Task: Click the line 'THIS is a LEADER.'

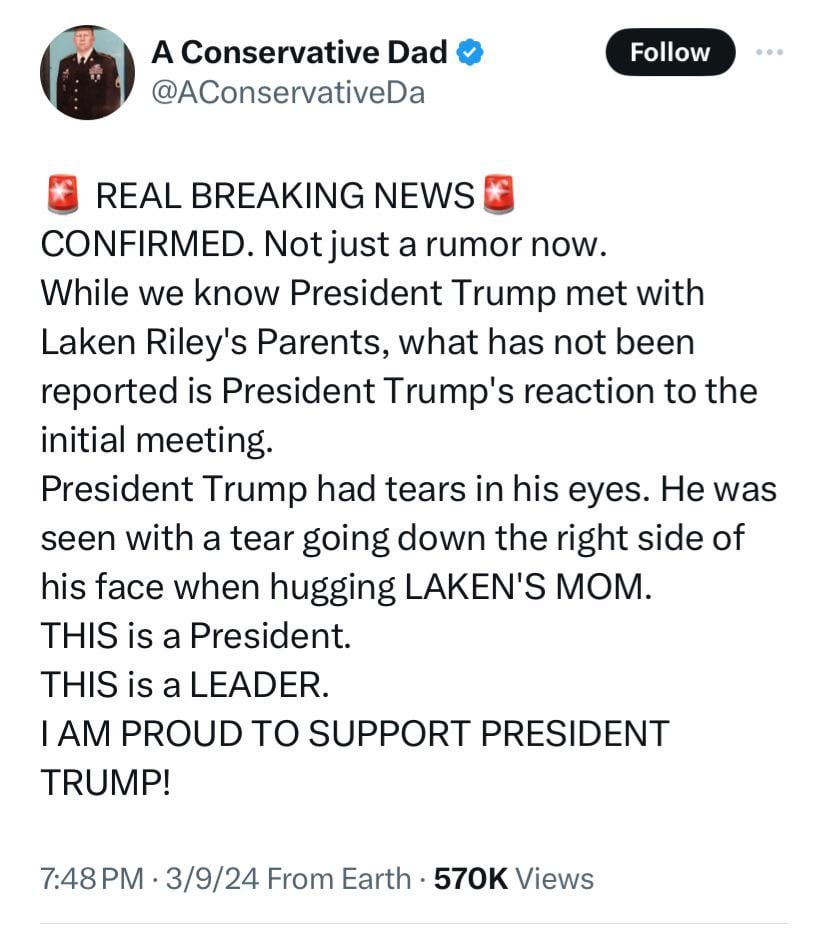Action: (x=183, y=685)
